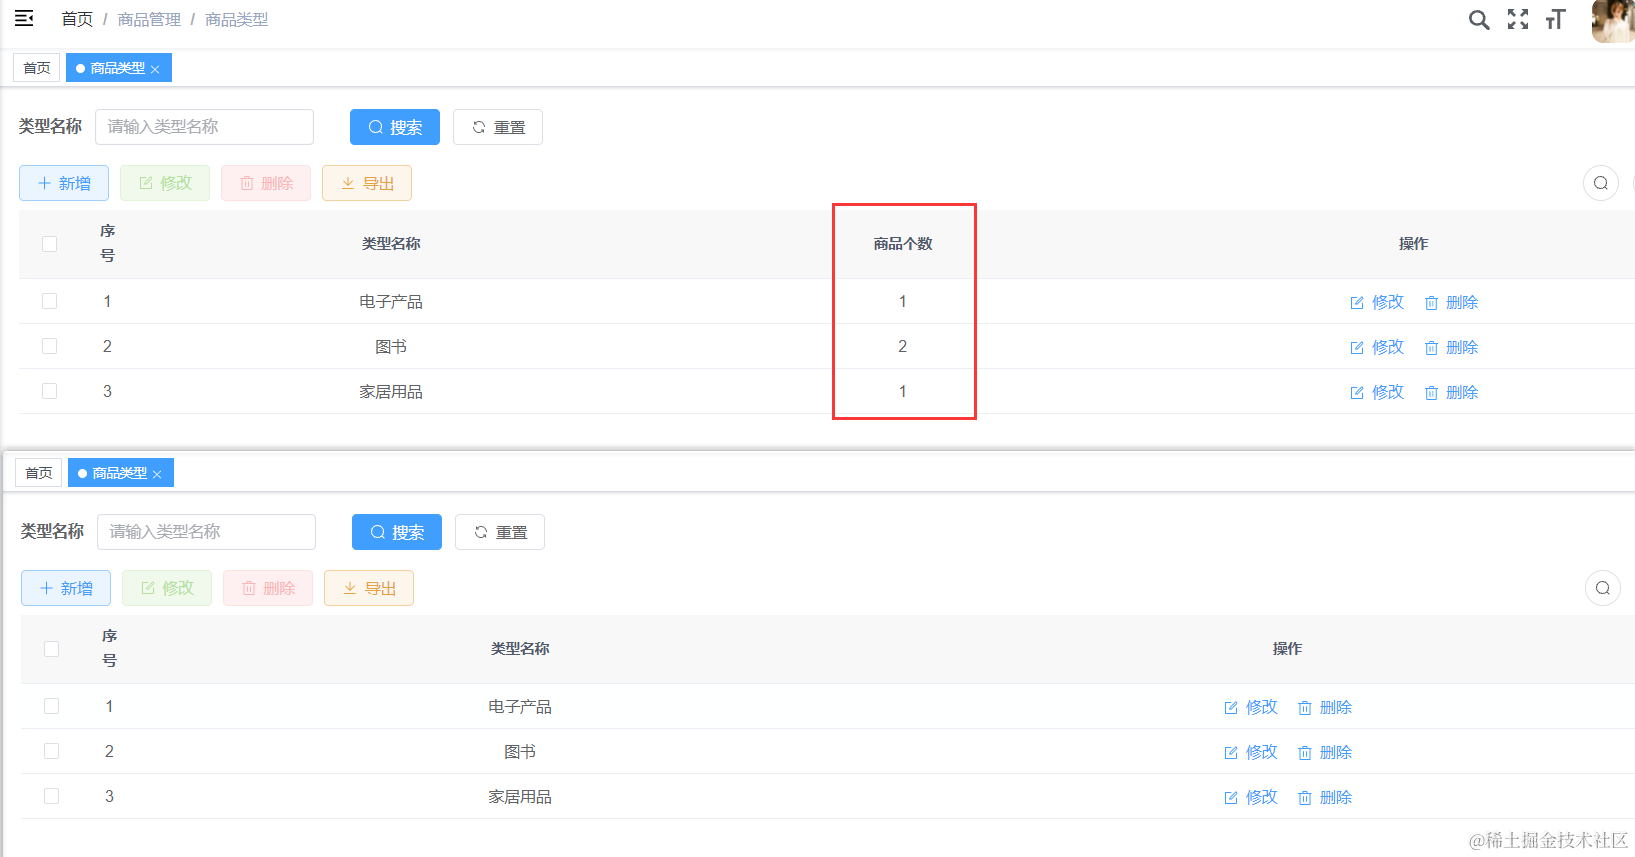Open the user avatar menu
Image resolution: width=1635 pixels, height=857 pixels.
[x=1612, y=20]
